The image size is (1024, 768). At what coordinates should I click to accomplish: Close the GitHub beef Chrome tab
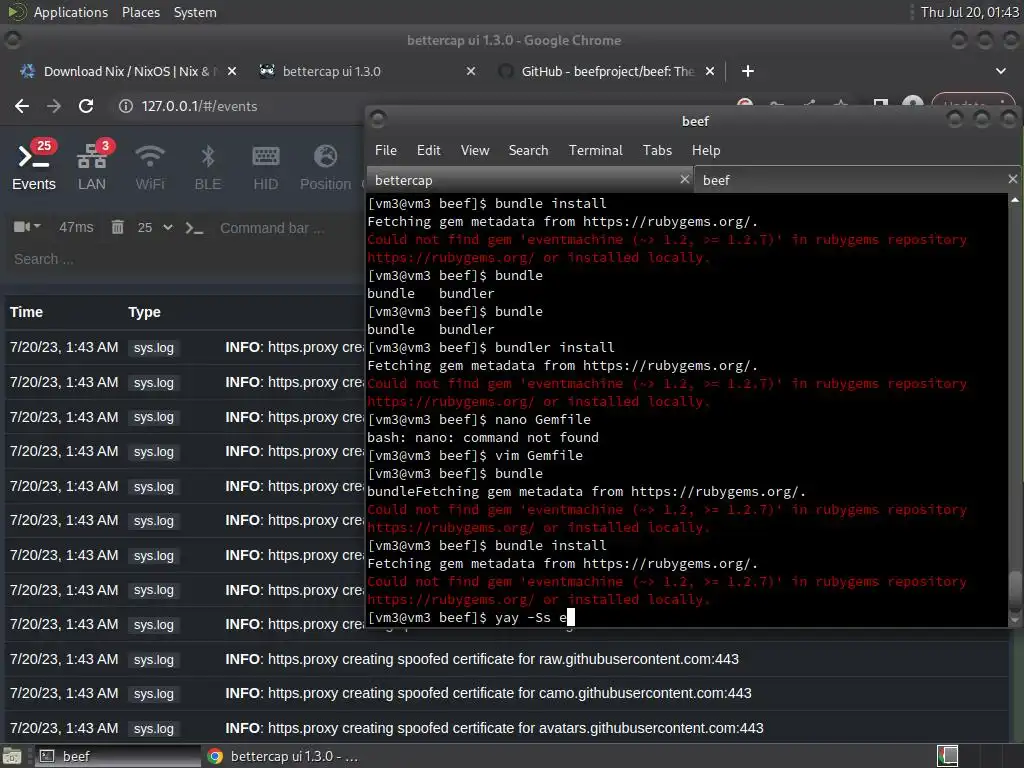point(710,71)
